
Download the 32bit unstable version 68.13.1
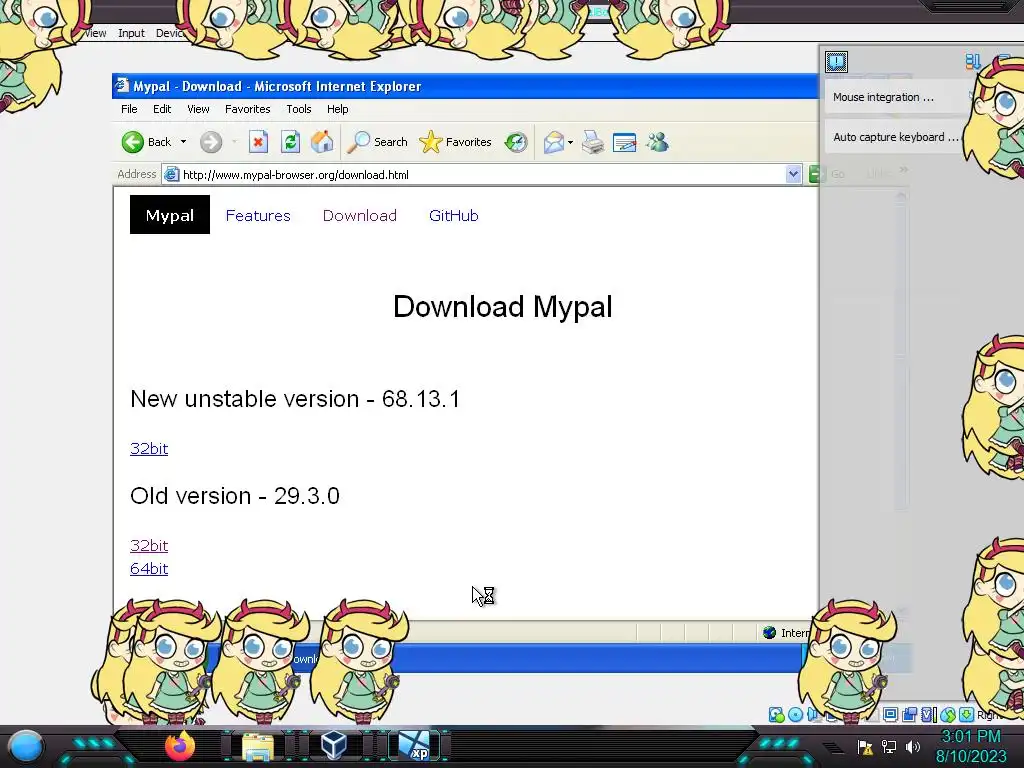(149, 449)
